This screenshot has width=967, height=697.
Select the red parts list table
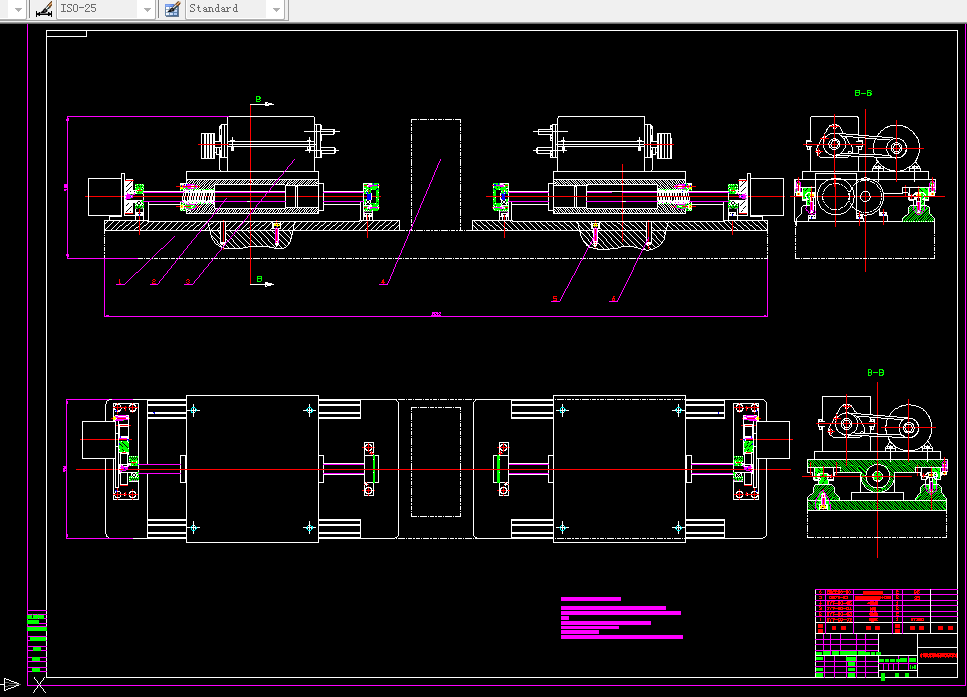coord(886,611)
